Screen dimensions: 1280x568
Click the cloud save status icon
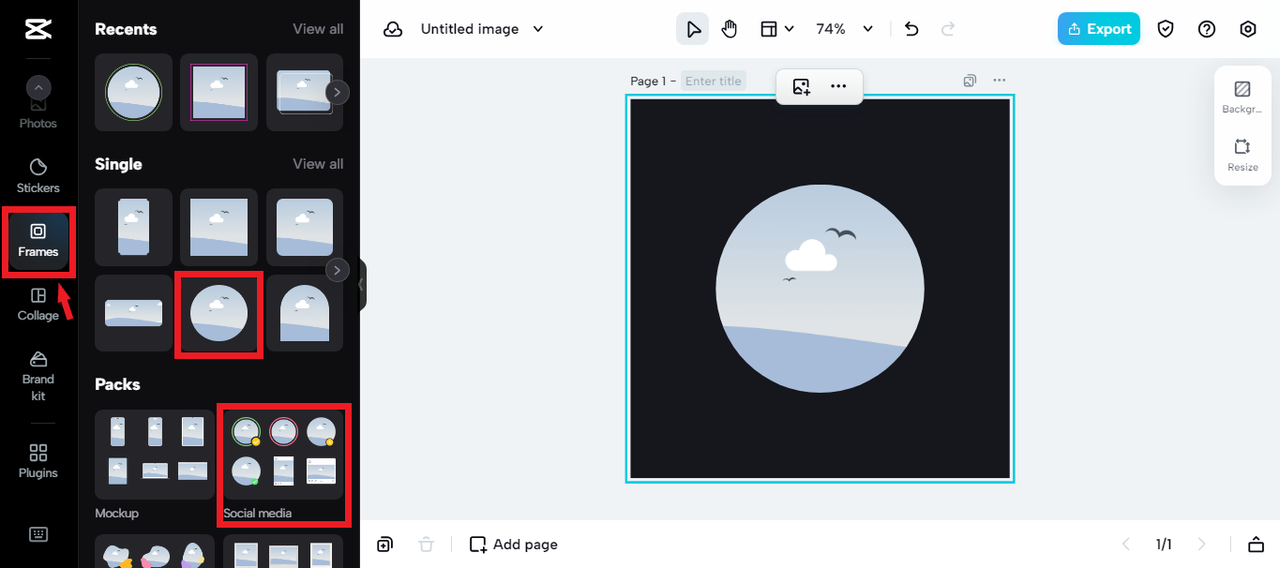pos(394,29)
